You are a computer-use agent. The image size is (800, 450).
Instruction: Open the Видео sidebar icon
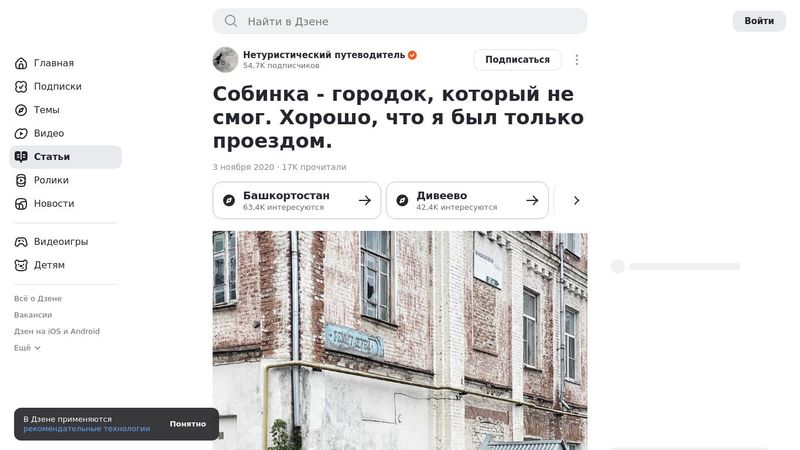tap(21, 134)
